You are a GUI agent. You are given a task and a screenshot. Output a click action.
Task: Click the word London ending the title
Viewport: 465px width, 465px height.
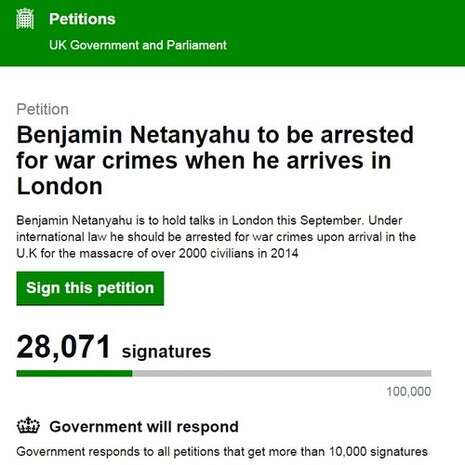(x=59, y=186)
